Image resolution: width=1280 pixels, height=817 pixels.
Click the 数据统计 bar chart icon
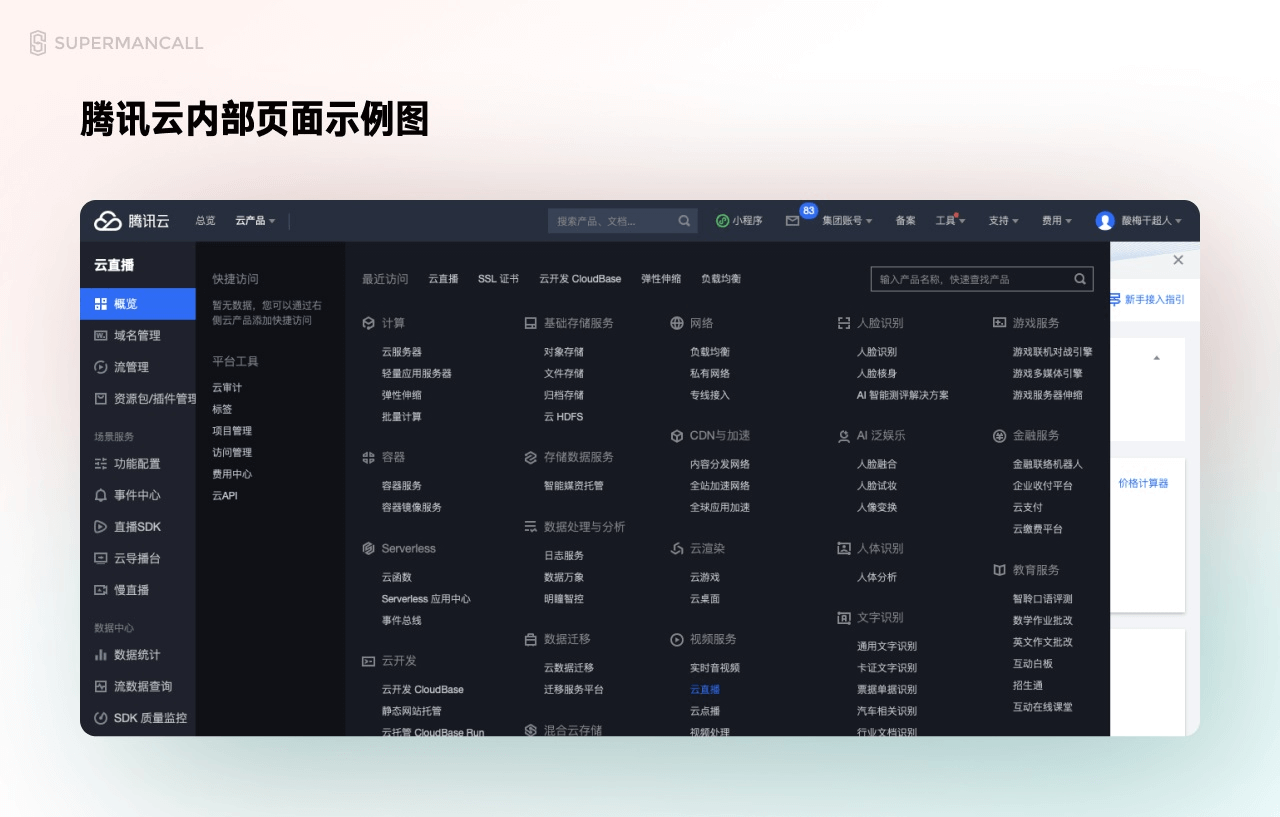click(100, 655)
